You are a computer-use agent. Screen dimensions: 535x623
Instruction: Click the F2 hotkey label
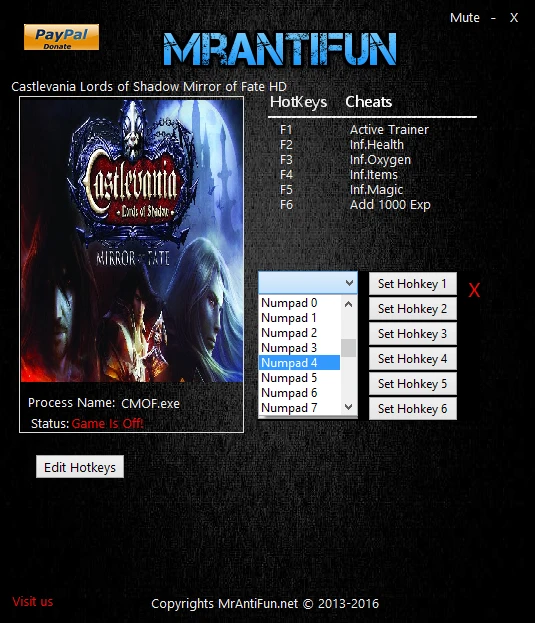(x=286, y=145)
